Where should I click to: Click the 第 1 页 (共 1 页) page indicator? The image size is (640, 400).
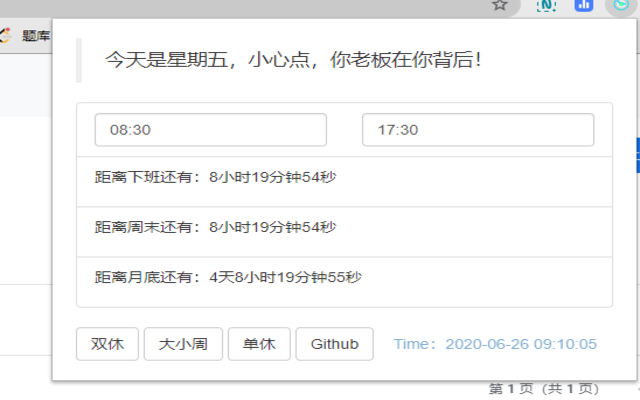click(x=544, y=389)
